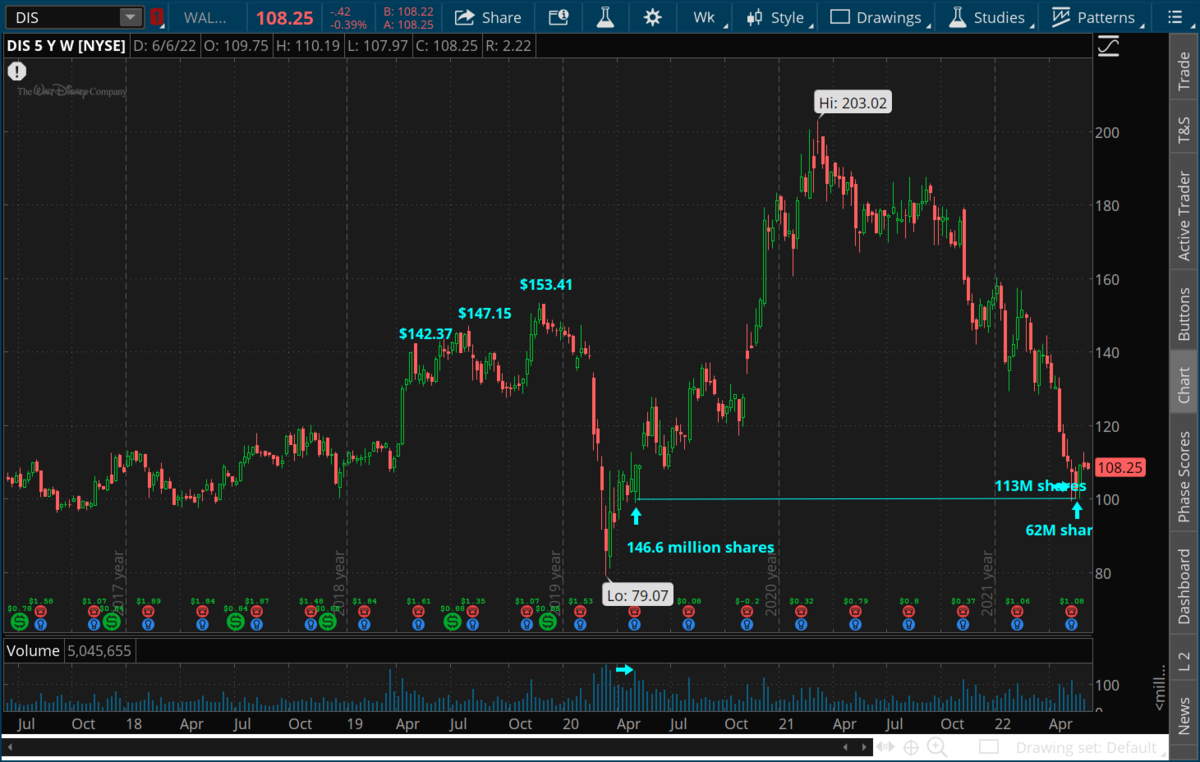Image resolution: width=1200 pixels, height=762 pixels.
Task: Click the red symbol link icon beside DIS
Action: [x=157, y=17]
